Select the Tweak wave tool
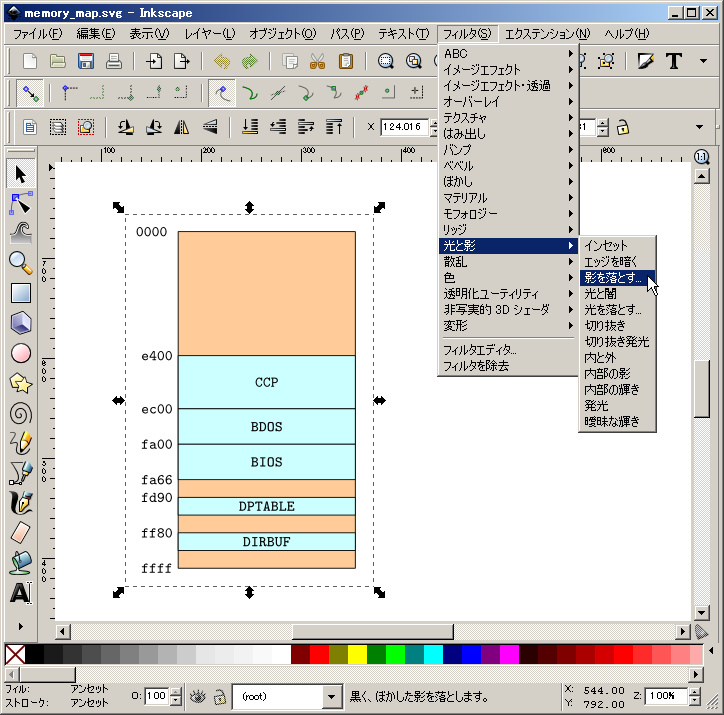Viewport: 724px width, 715px height. click(x=20, y=233)
